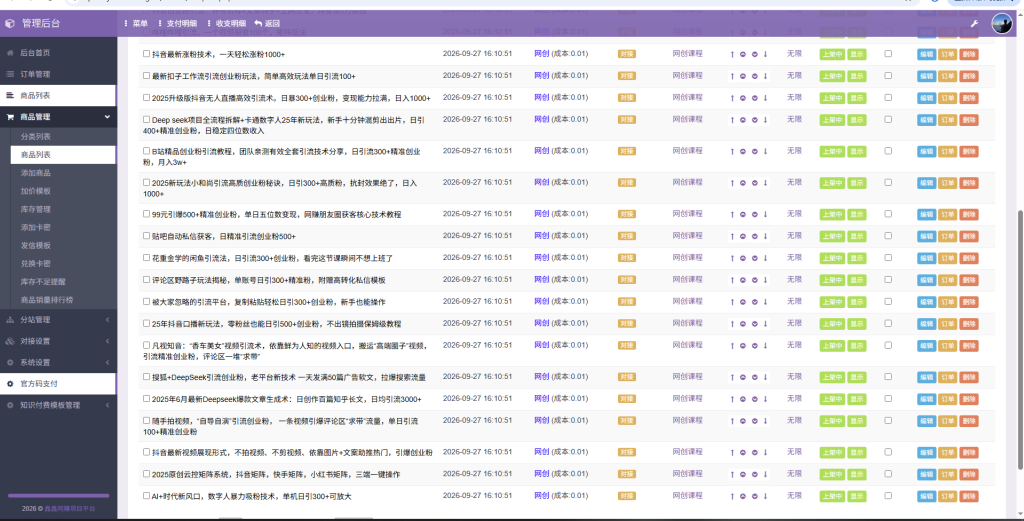Click 订单 for the 最新扣子工作流 row
This screenshot has height=521, width=1024.
pyautogui.click(x=948, y=76)
